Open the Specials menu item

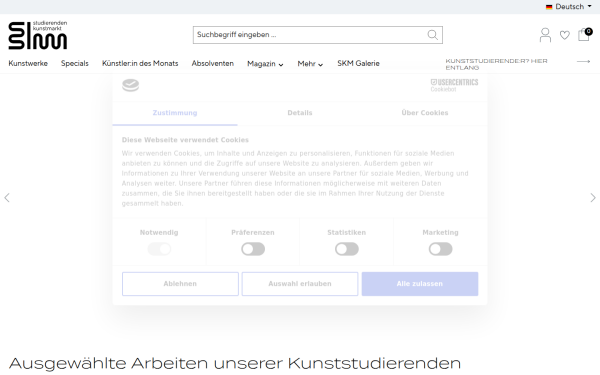[x=75, y=63]
